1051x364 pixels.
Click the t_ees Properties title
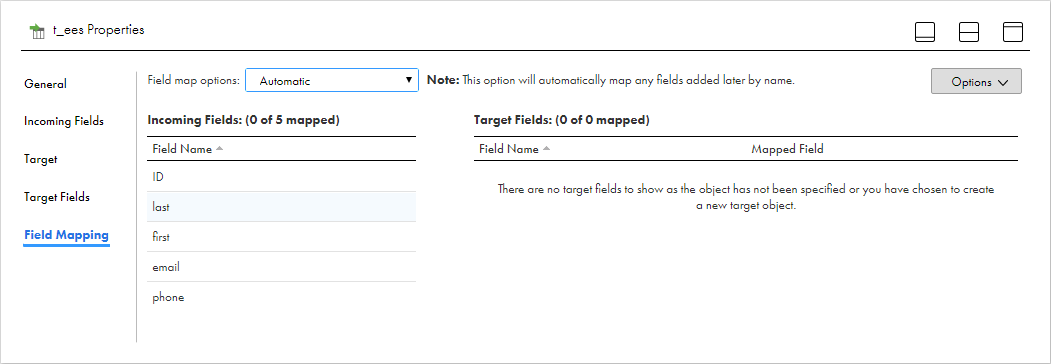(x=99, y=30)
